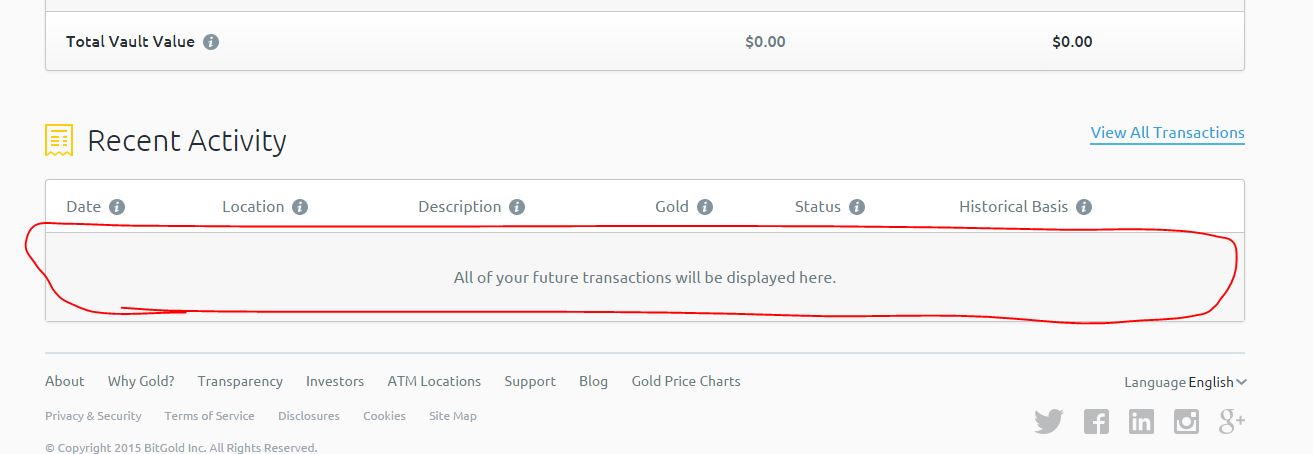Click the Description column info icon
Screen dimensions: 1313x454
[x=517, y=207]
